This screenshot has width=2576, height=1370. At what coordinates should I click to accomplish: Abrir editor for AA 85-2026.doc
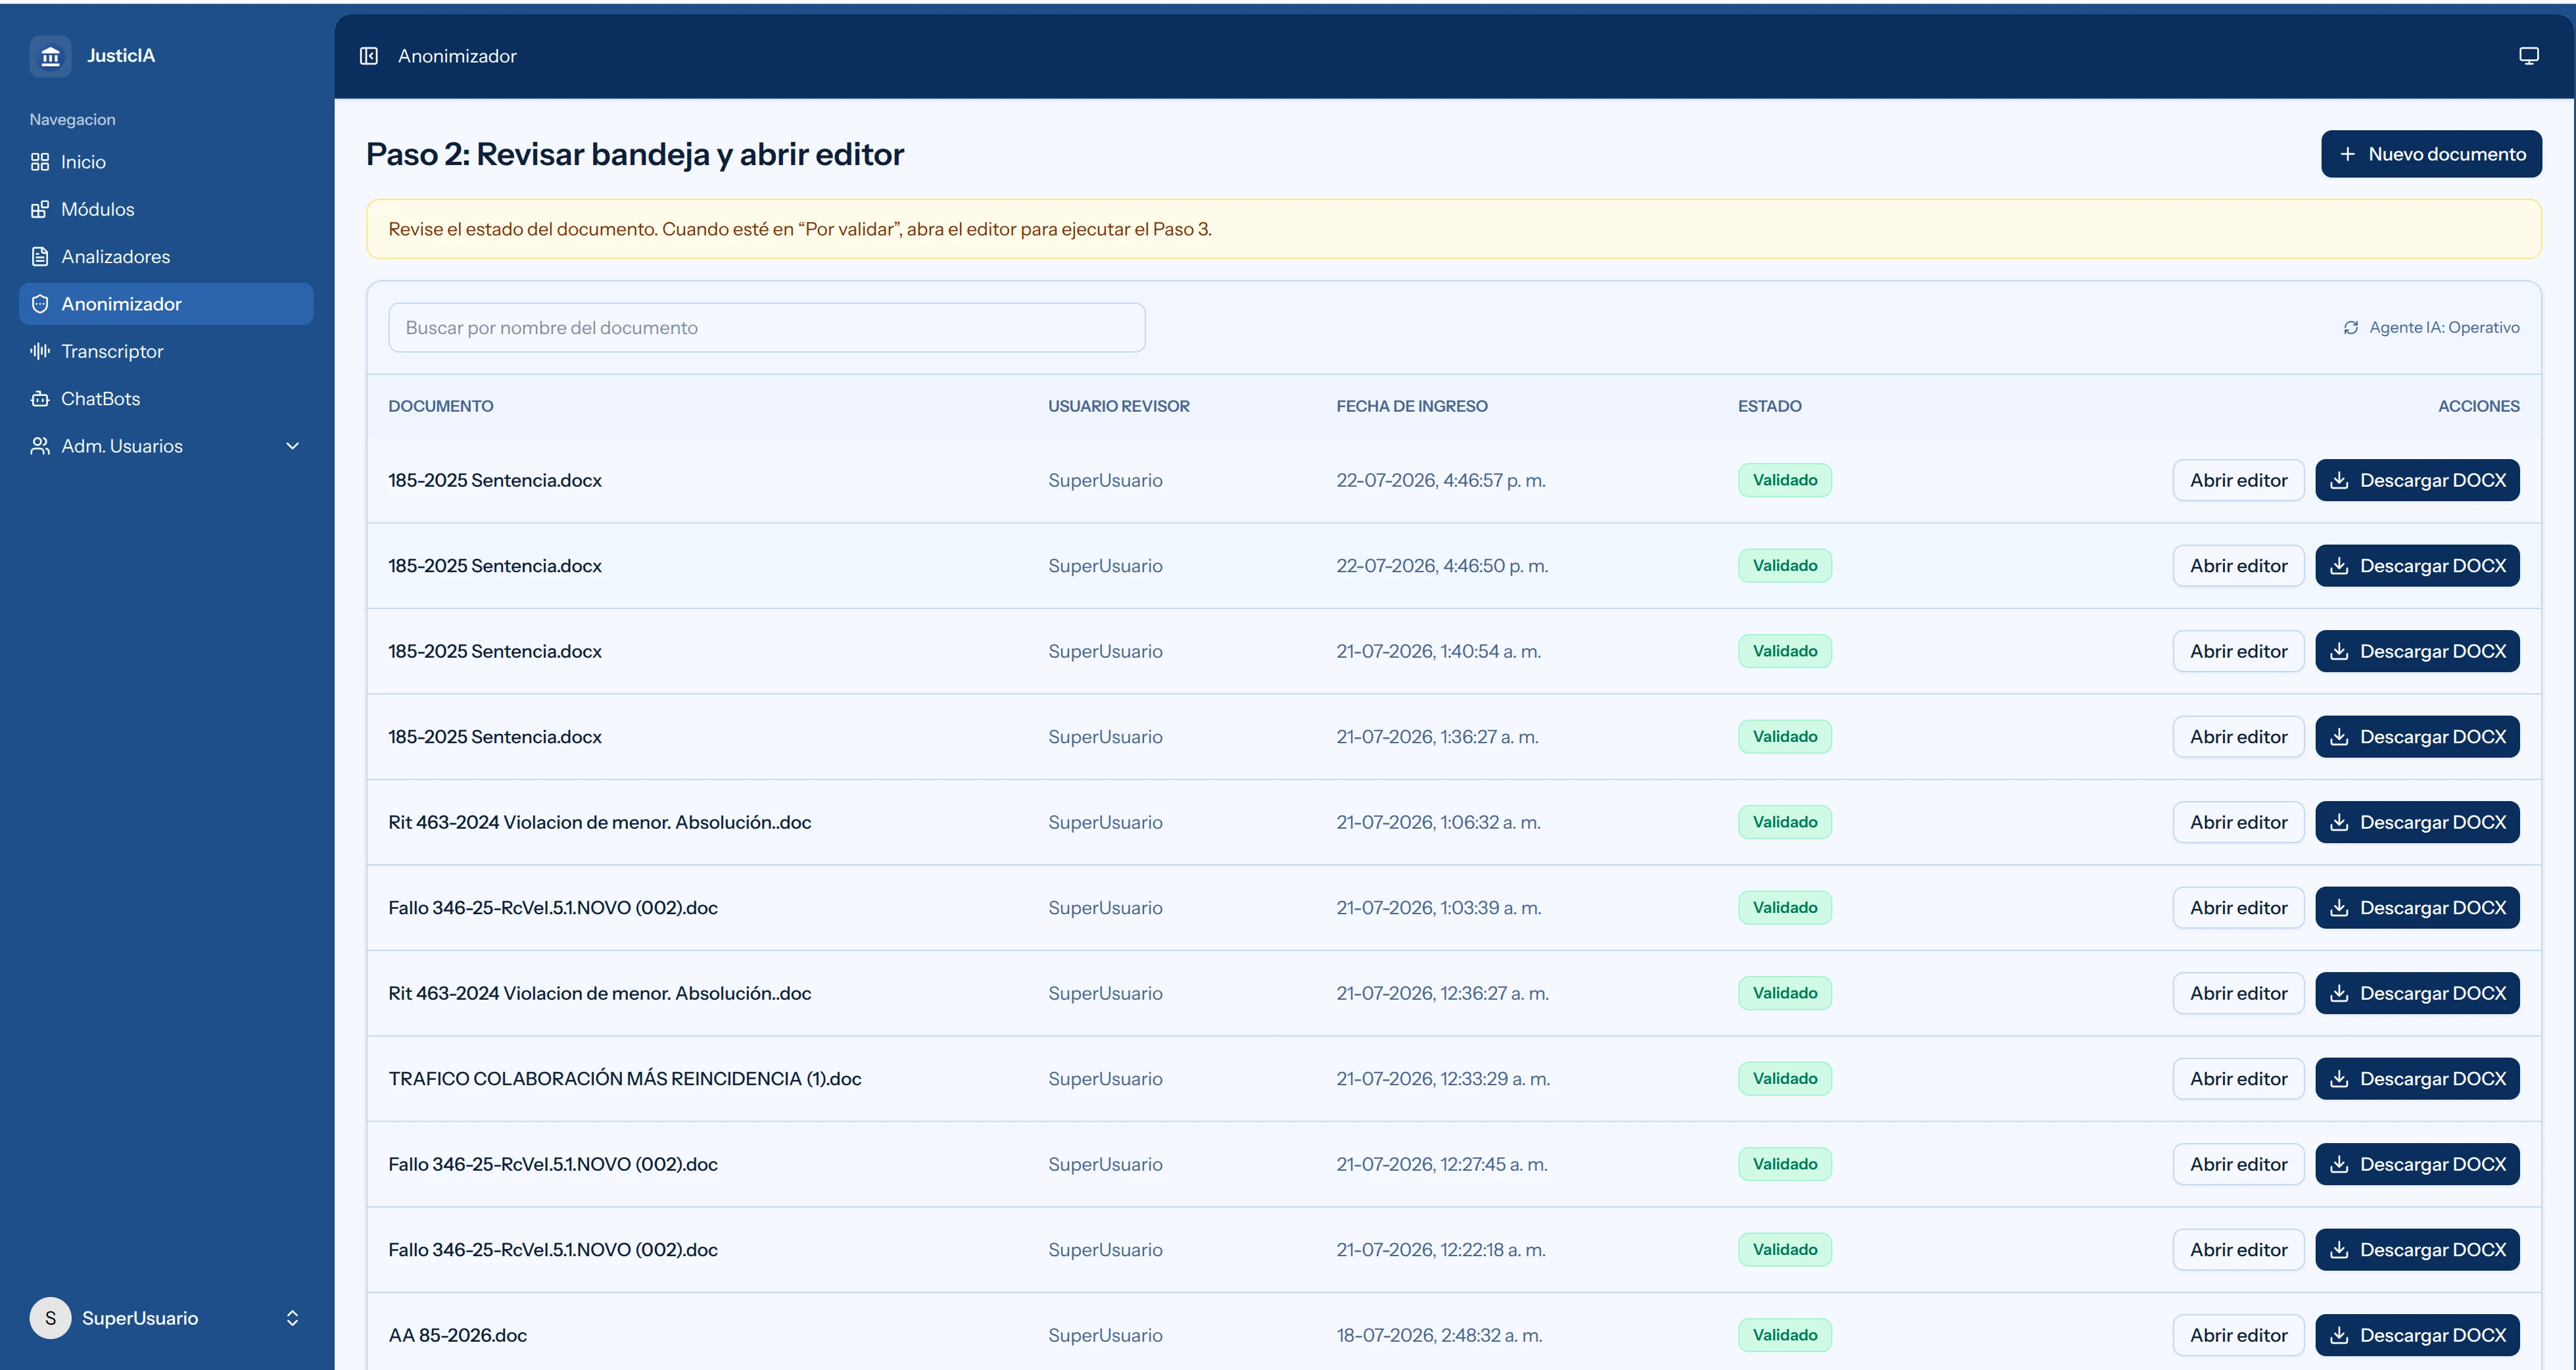pyautogui.click(x=2238, y=1335)
